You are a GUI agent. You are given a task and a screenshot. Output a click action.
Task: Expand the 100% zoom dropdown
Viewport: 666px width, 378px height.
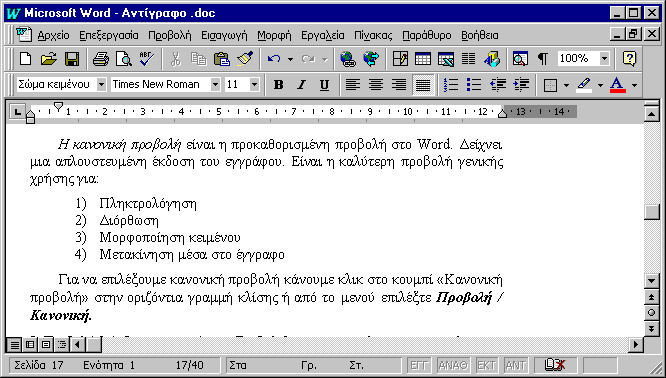coord(604,59)
